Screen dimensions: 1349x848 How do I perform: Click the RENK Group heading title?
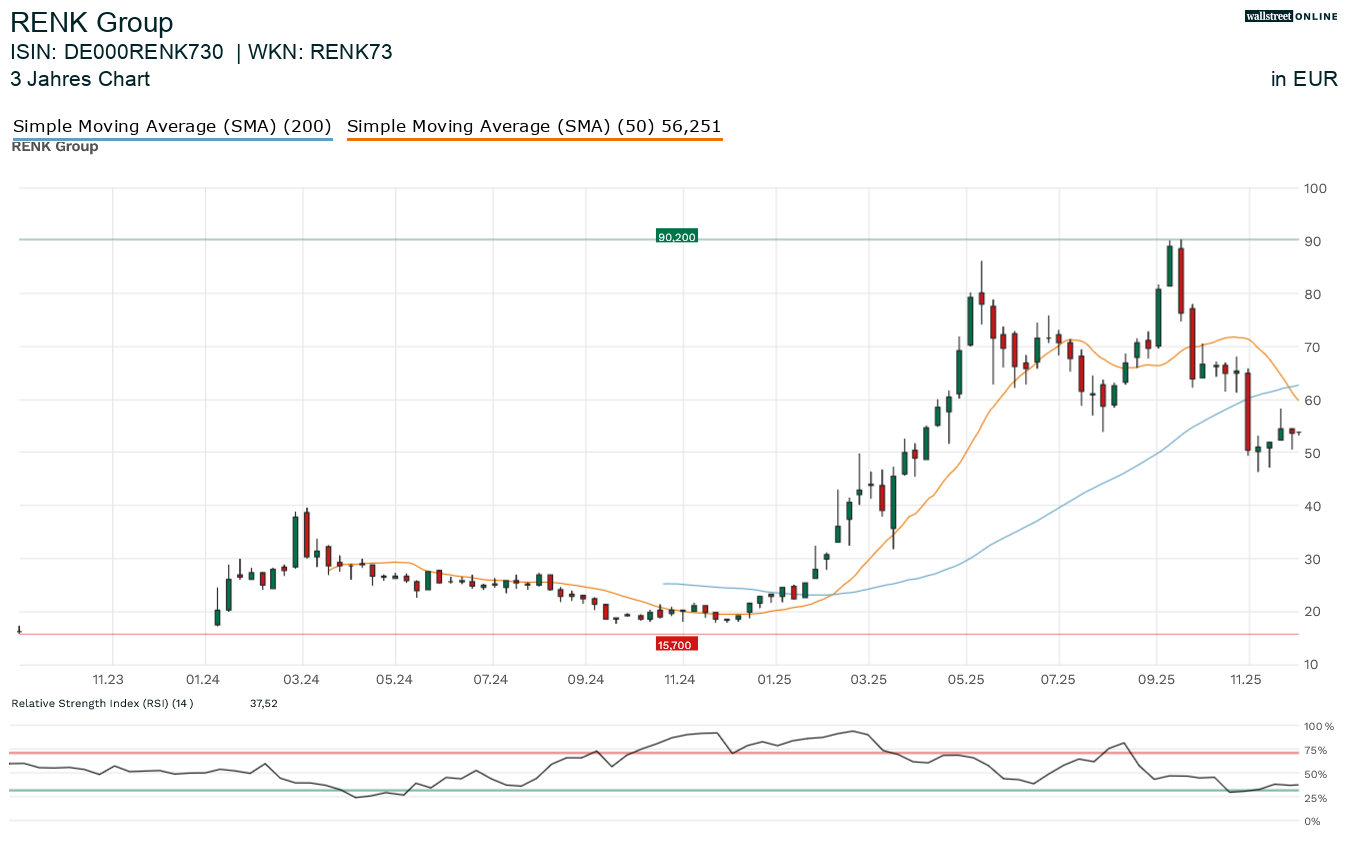[x=91, y=23]
